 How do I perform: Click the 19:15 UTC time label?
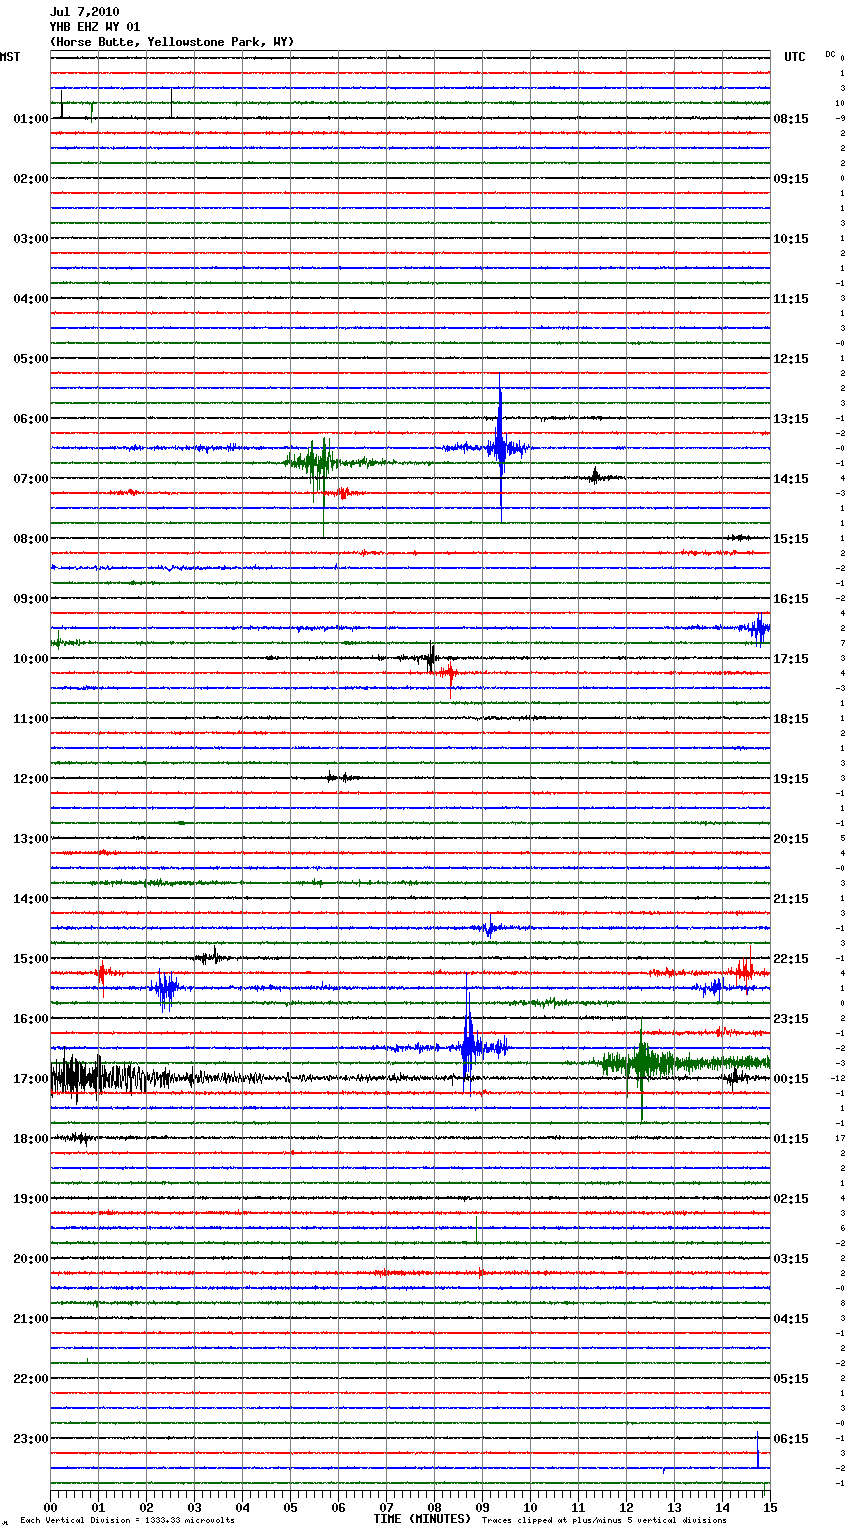pyautogui.click(x=791, y=779)
